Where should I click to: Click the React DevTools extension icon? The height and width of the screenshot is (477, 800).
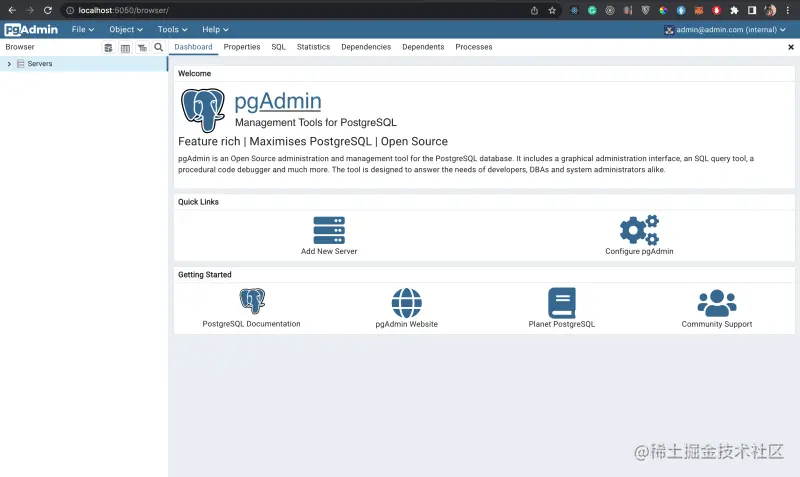coord(574,10)
